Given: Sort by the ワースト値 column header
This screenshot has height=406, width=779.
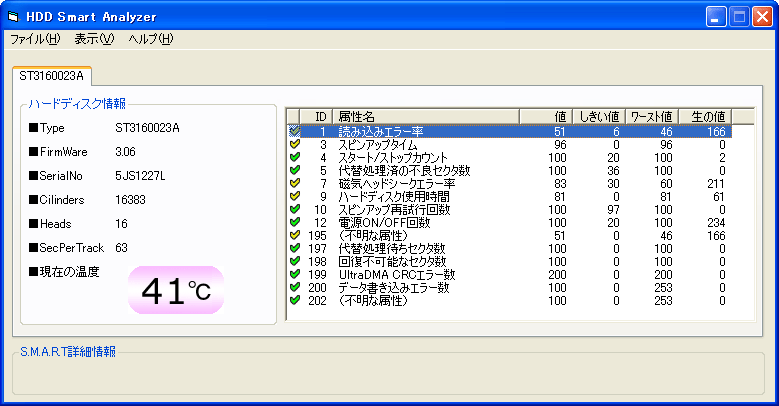Looking at the screenshot, I should click(x=652, y=117).
